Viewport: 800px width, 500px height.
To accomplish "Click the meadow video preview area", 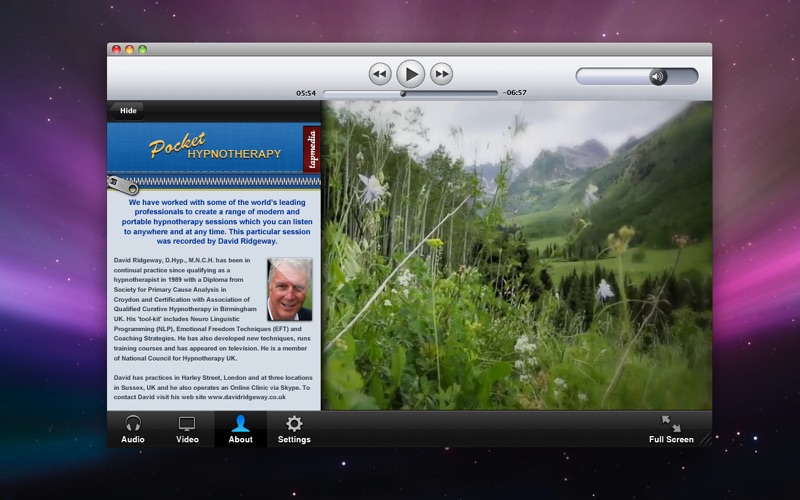I will click(517, 255).
